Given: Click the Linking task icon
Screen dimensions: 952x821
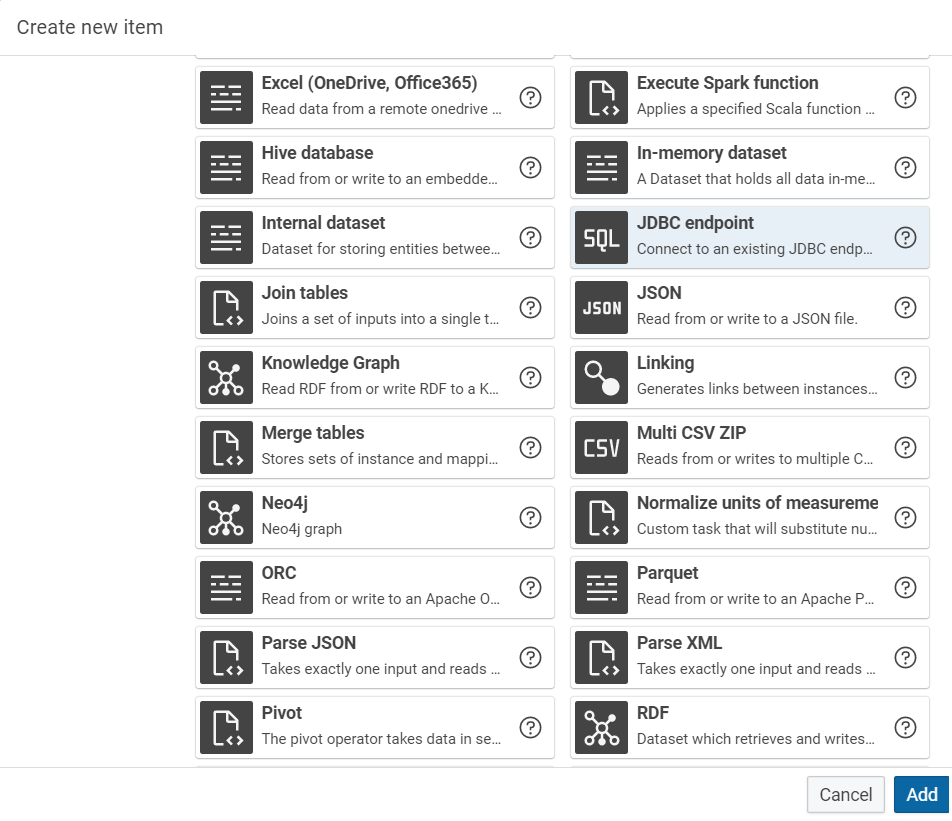Looking at the screenshot, I should coord(601,378).
